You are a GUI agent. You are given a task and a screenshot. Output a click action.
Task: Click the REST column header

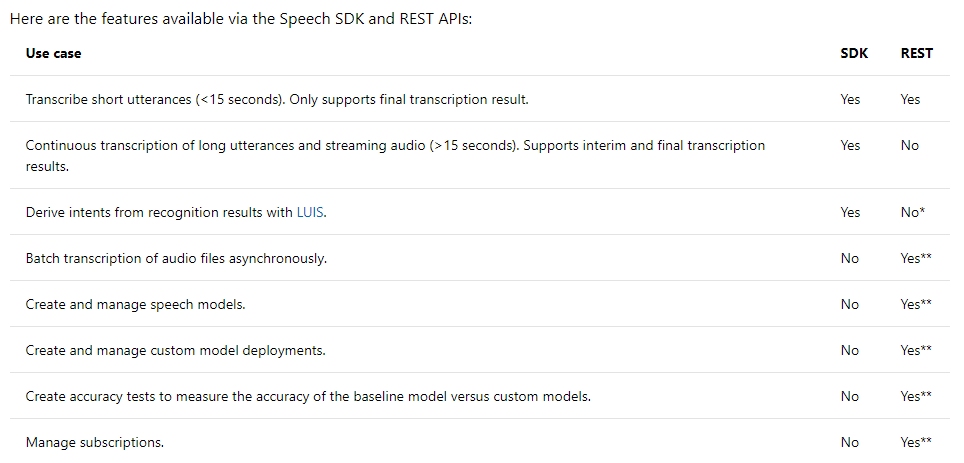(916, 53)
